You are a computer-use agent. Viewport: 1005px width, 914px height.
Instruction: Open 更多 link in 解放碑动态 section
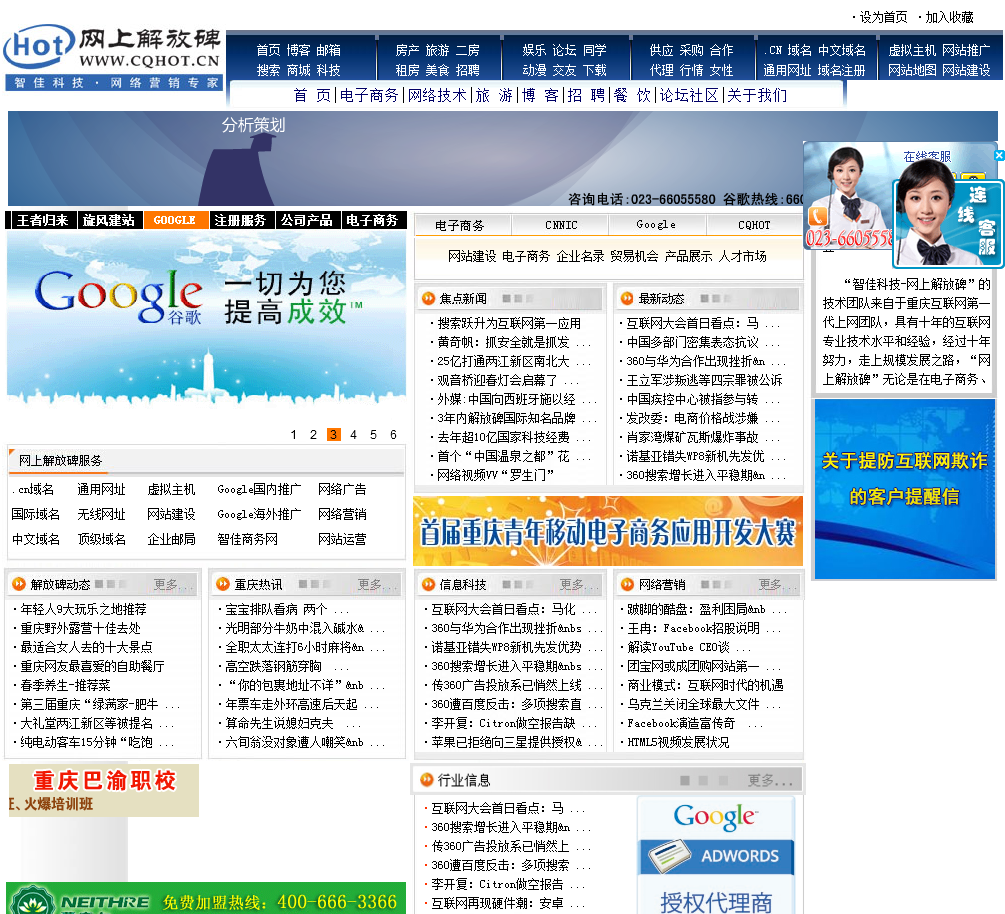pyautogui.click(x=172, y=585)
